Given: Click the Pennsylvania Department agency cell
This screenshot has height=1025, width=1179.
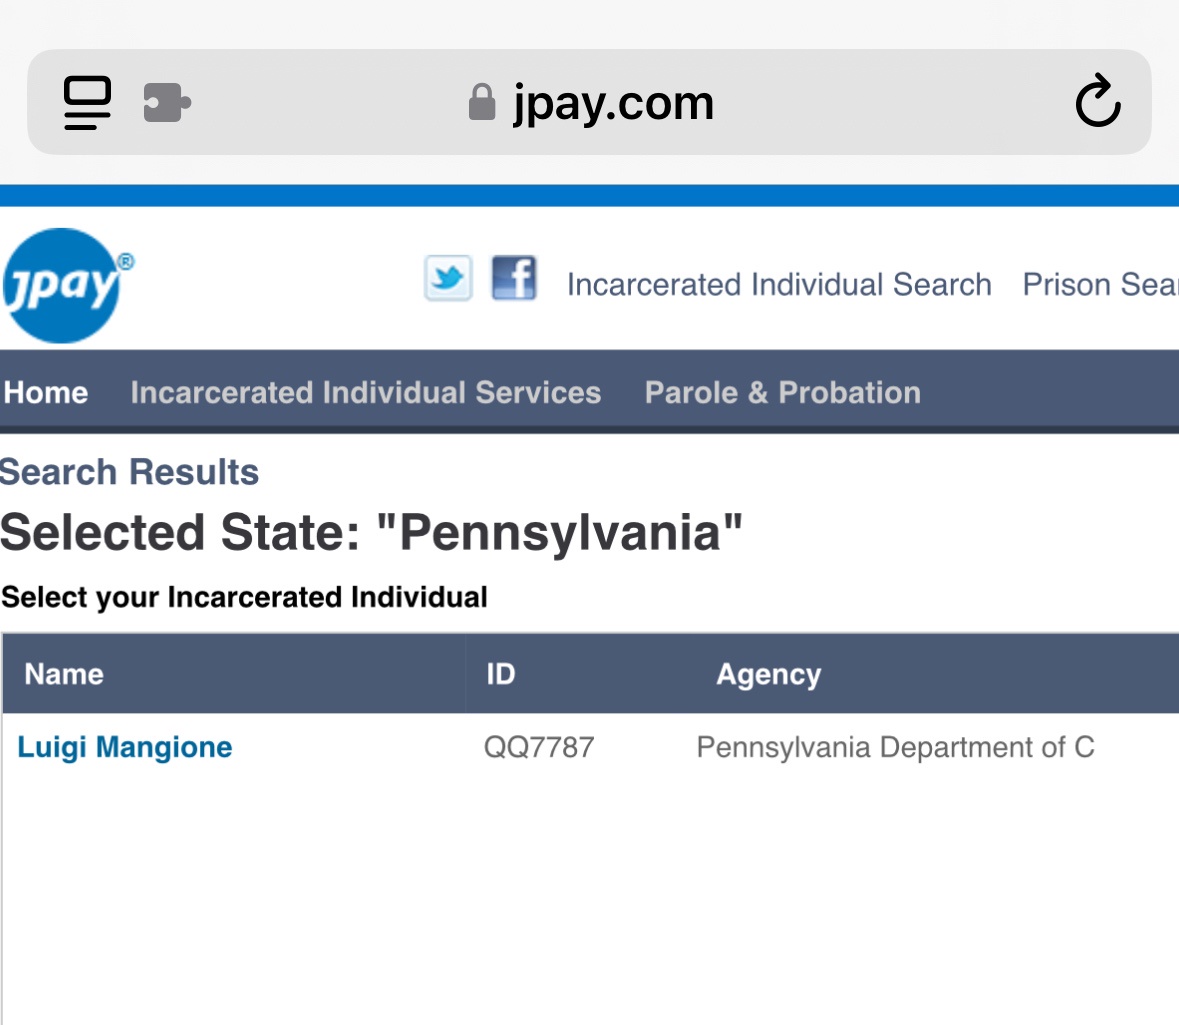Looking at the screenshot, I should pyautogui.click(x=896, y=748).
